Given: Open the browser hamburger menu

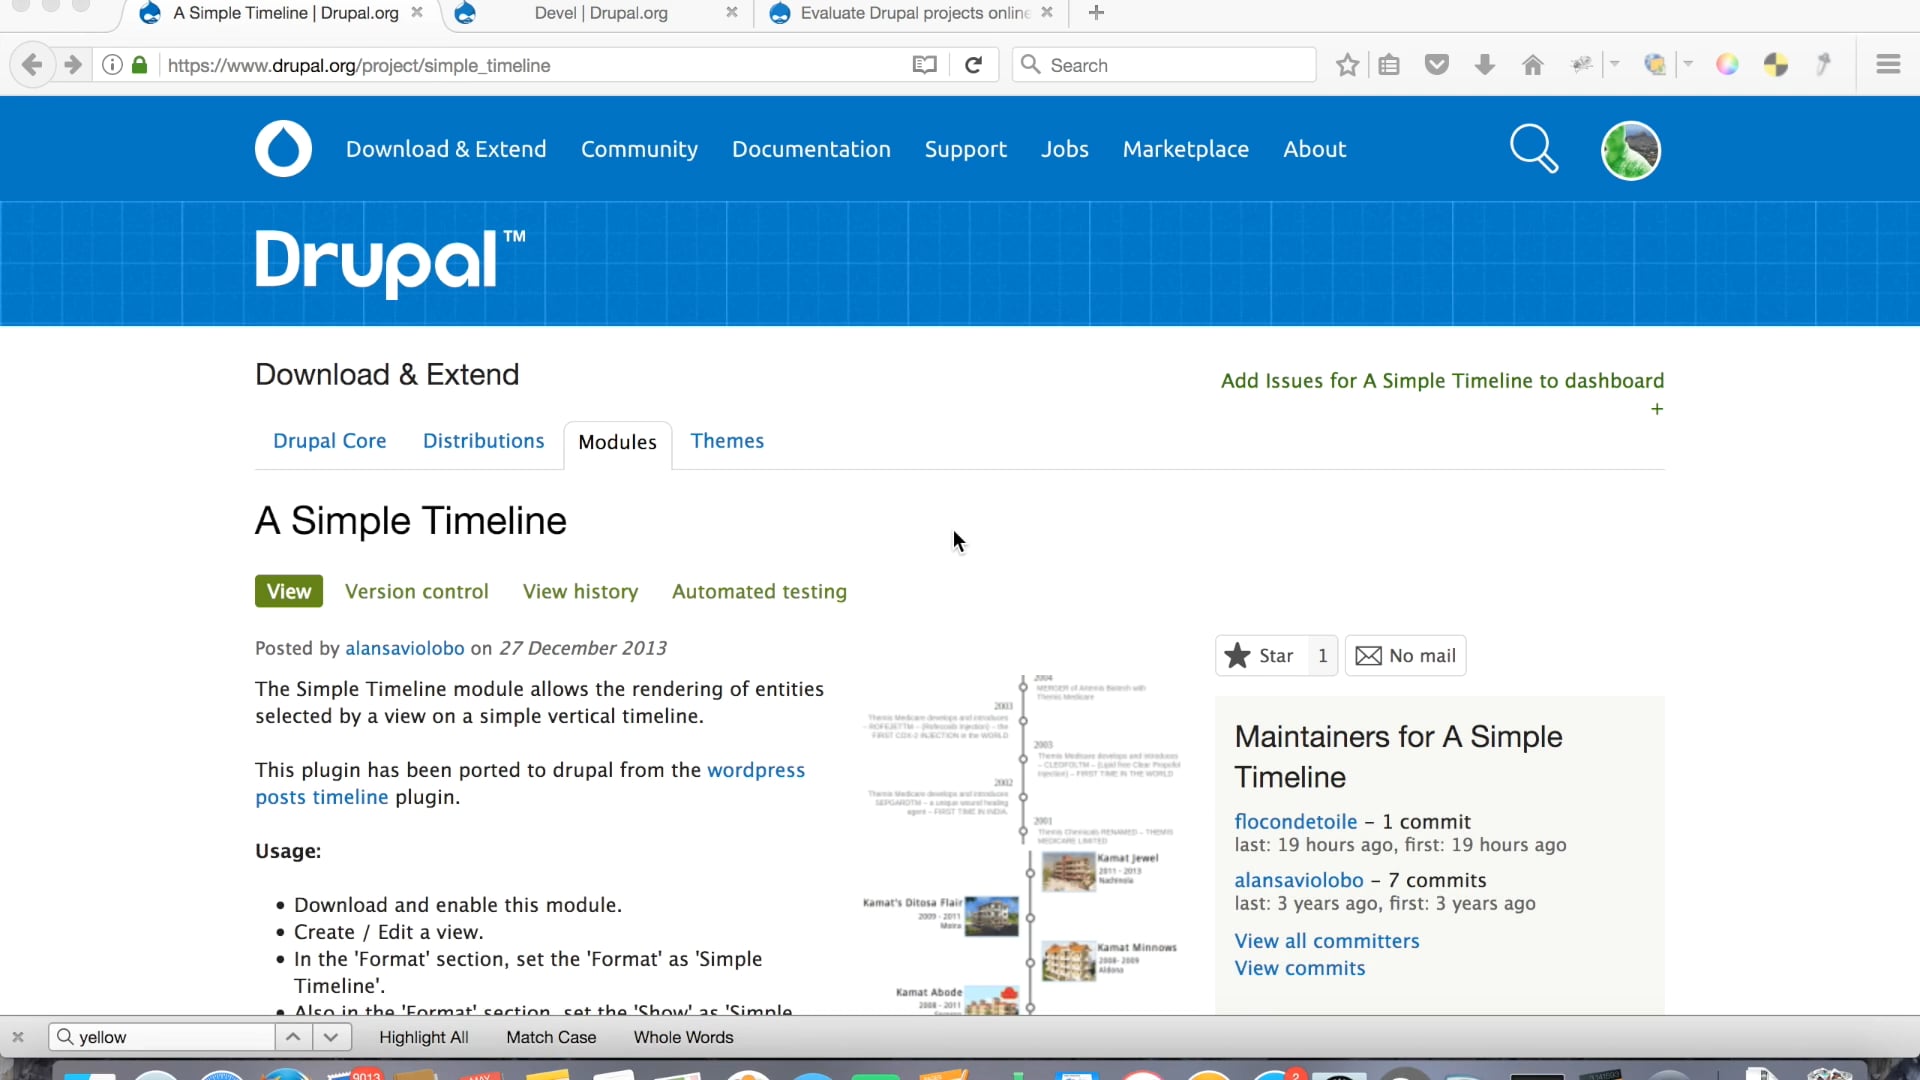Looking at the screenshot, I should 1887,64.
